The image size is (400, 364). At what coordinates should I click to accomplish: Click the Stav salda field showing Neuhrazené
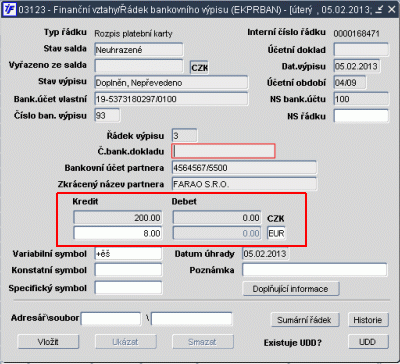coord(139,50)
